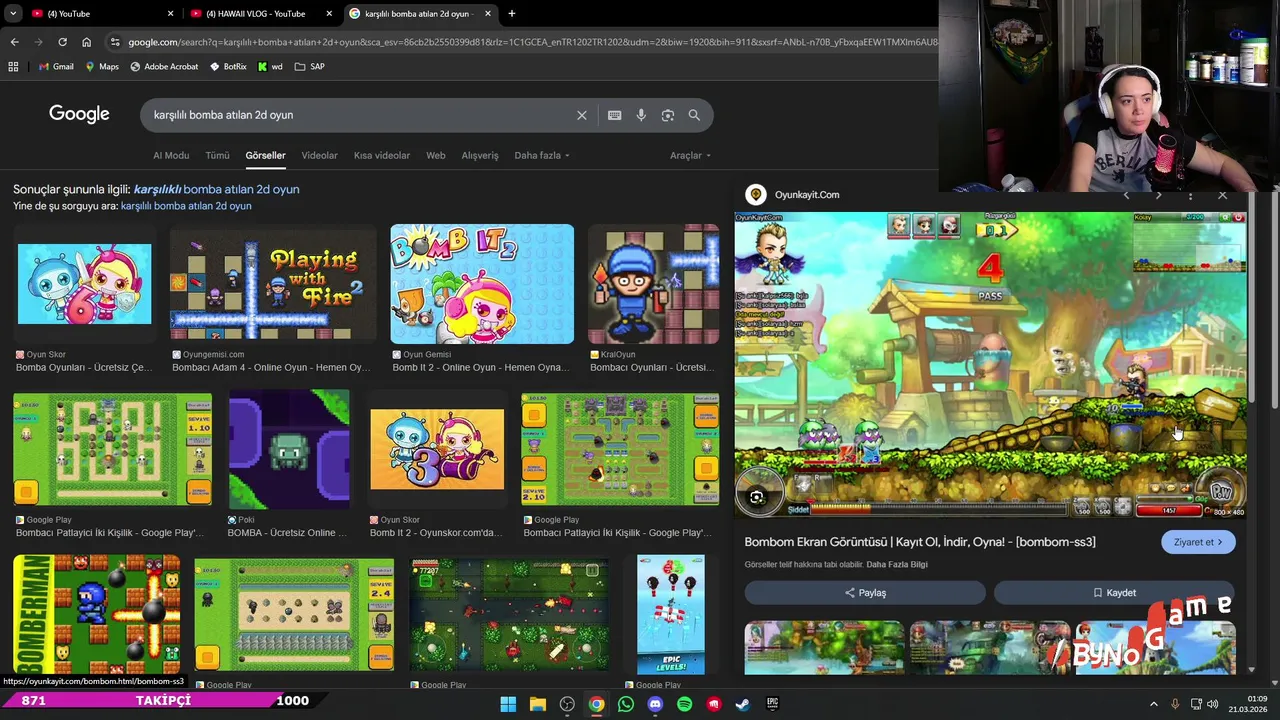Open the site information icon in the address bar
The height and width of the screenshot is (720, 1280).
tap(115, 42)
